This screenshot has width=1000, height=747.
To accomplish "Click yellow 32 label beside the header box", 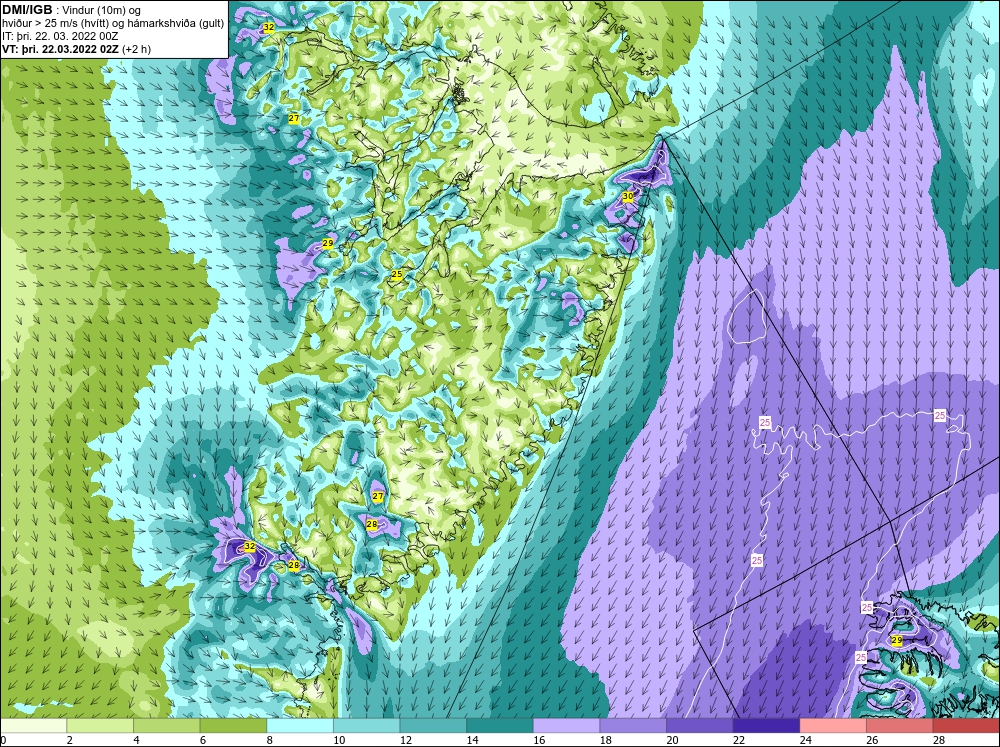I will click(x=268, y=27).
